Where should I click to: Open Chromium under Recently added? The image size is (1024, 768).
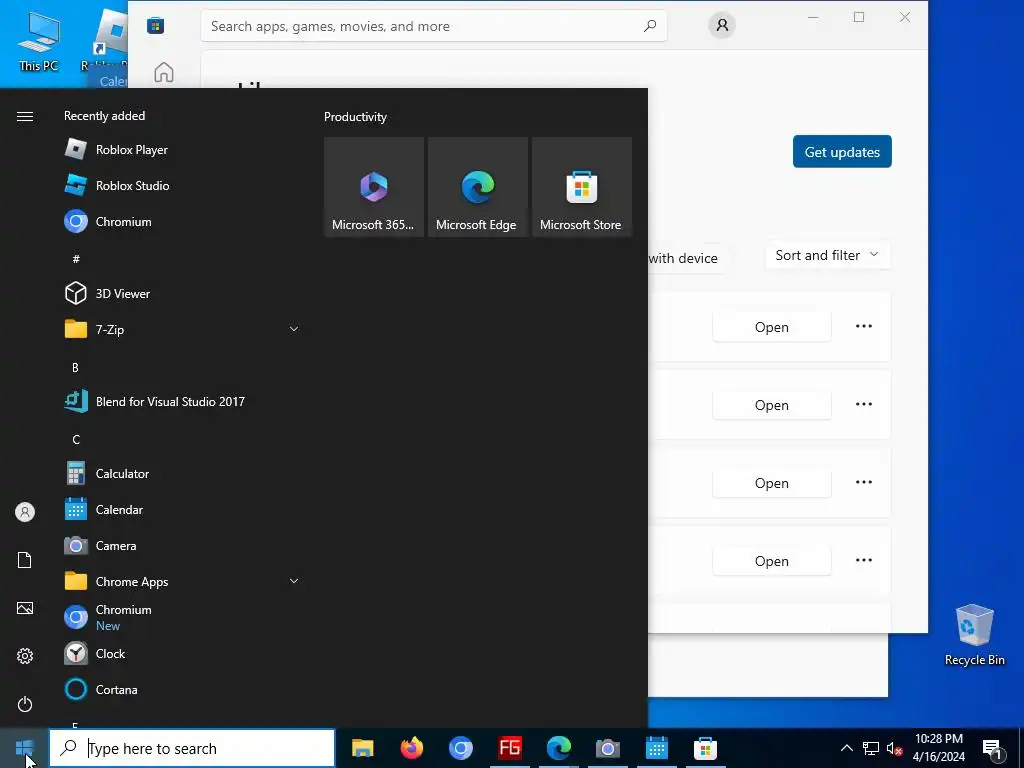pyautogui.click(x=183, y=221)
